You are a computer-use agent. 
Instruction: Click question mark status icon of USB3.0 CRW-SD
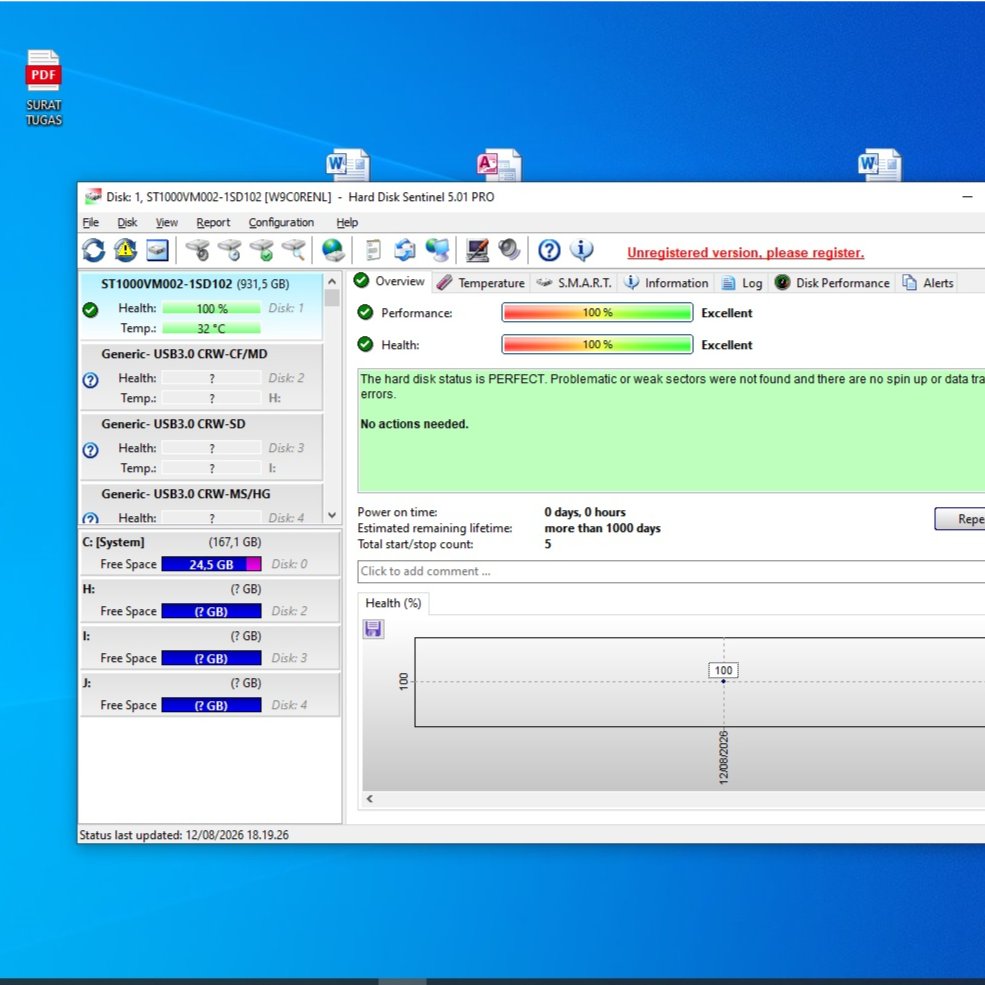[x=90, y=450]
